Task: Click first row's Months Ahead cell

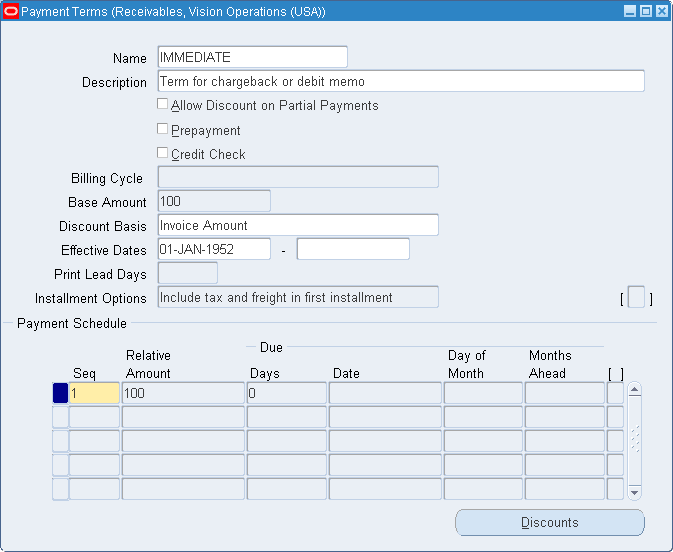Action: tap(565, 393)
